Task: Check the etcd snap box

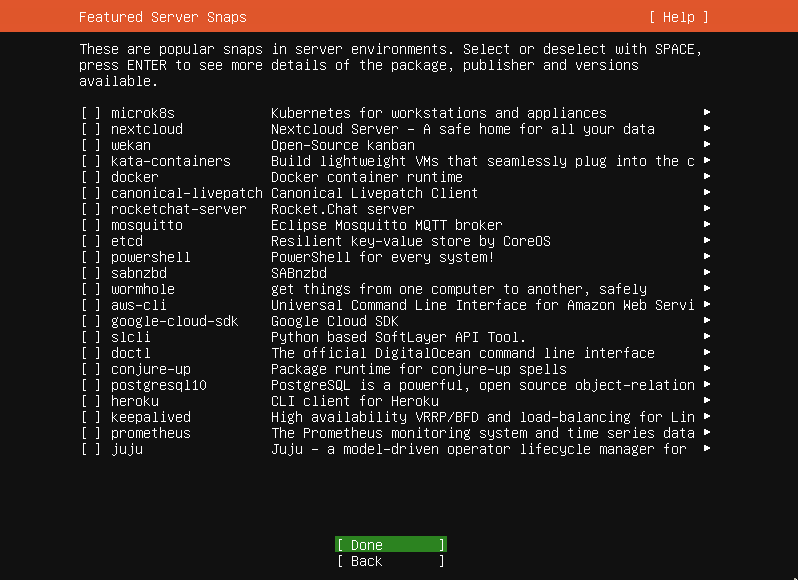Action: [x=91, y=241]
